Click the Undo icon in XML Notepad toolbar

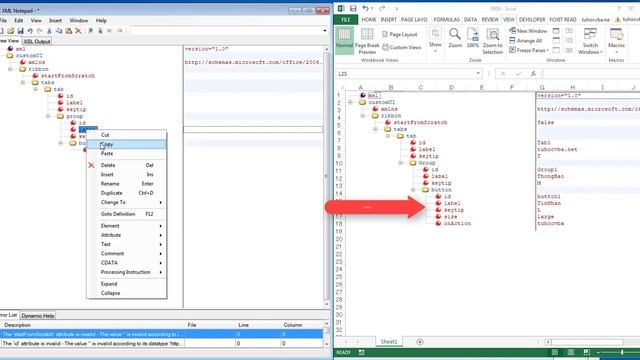click(30, 31)
